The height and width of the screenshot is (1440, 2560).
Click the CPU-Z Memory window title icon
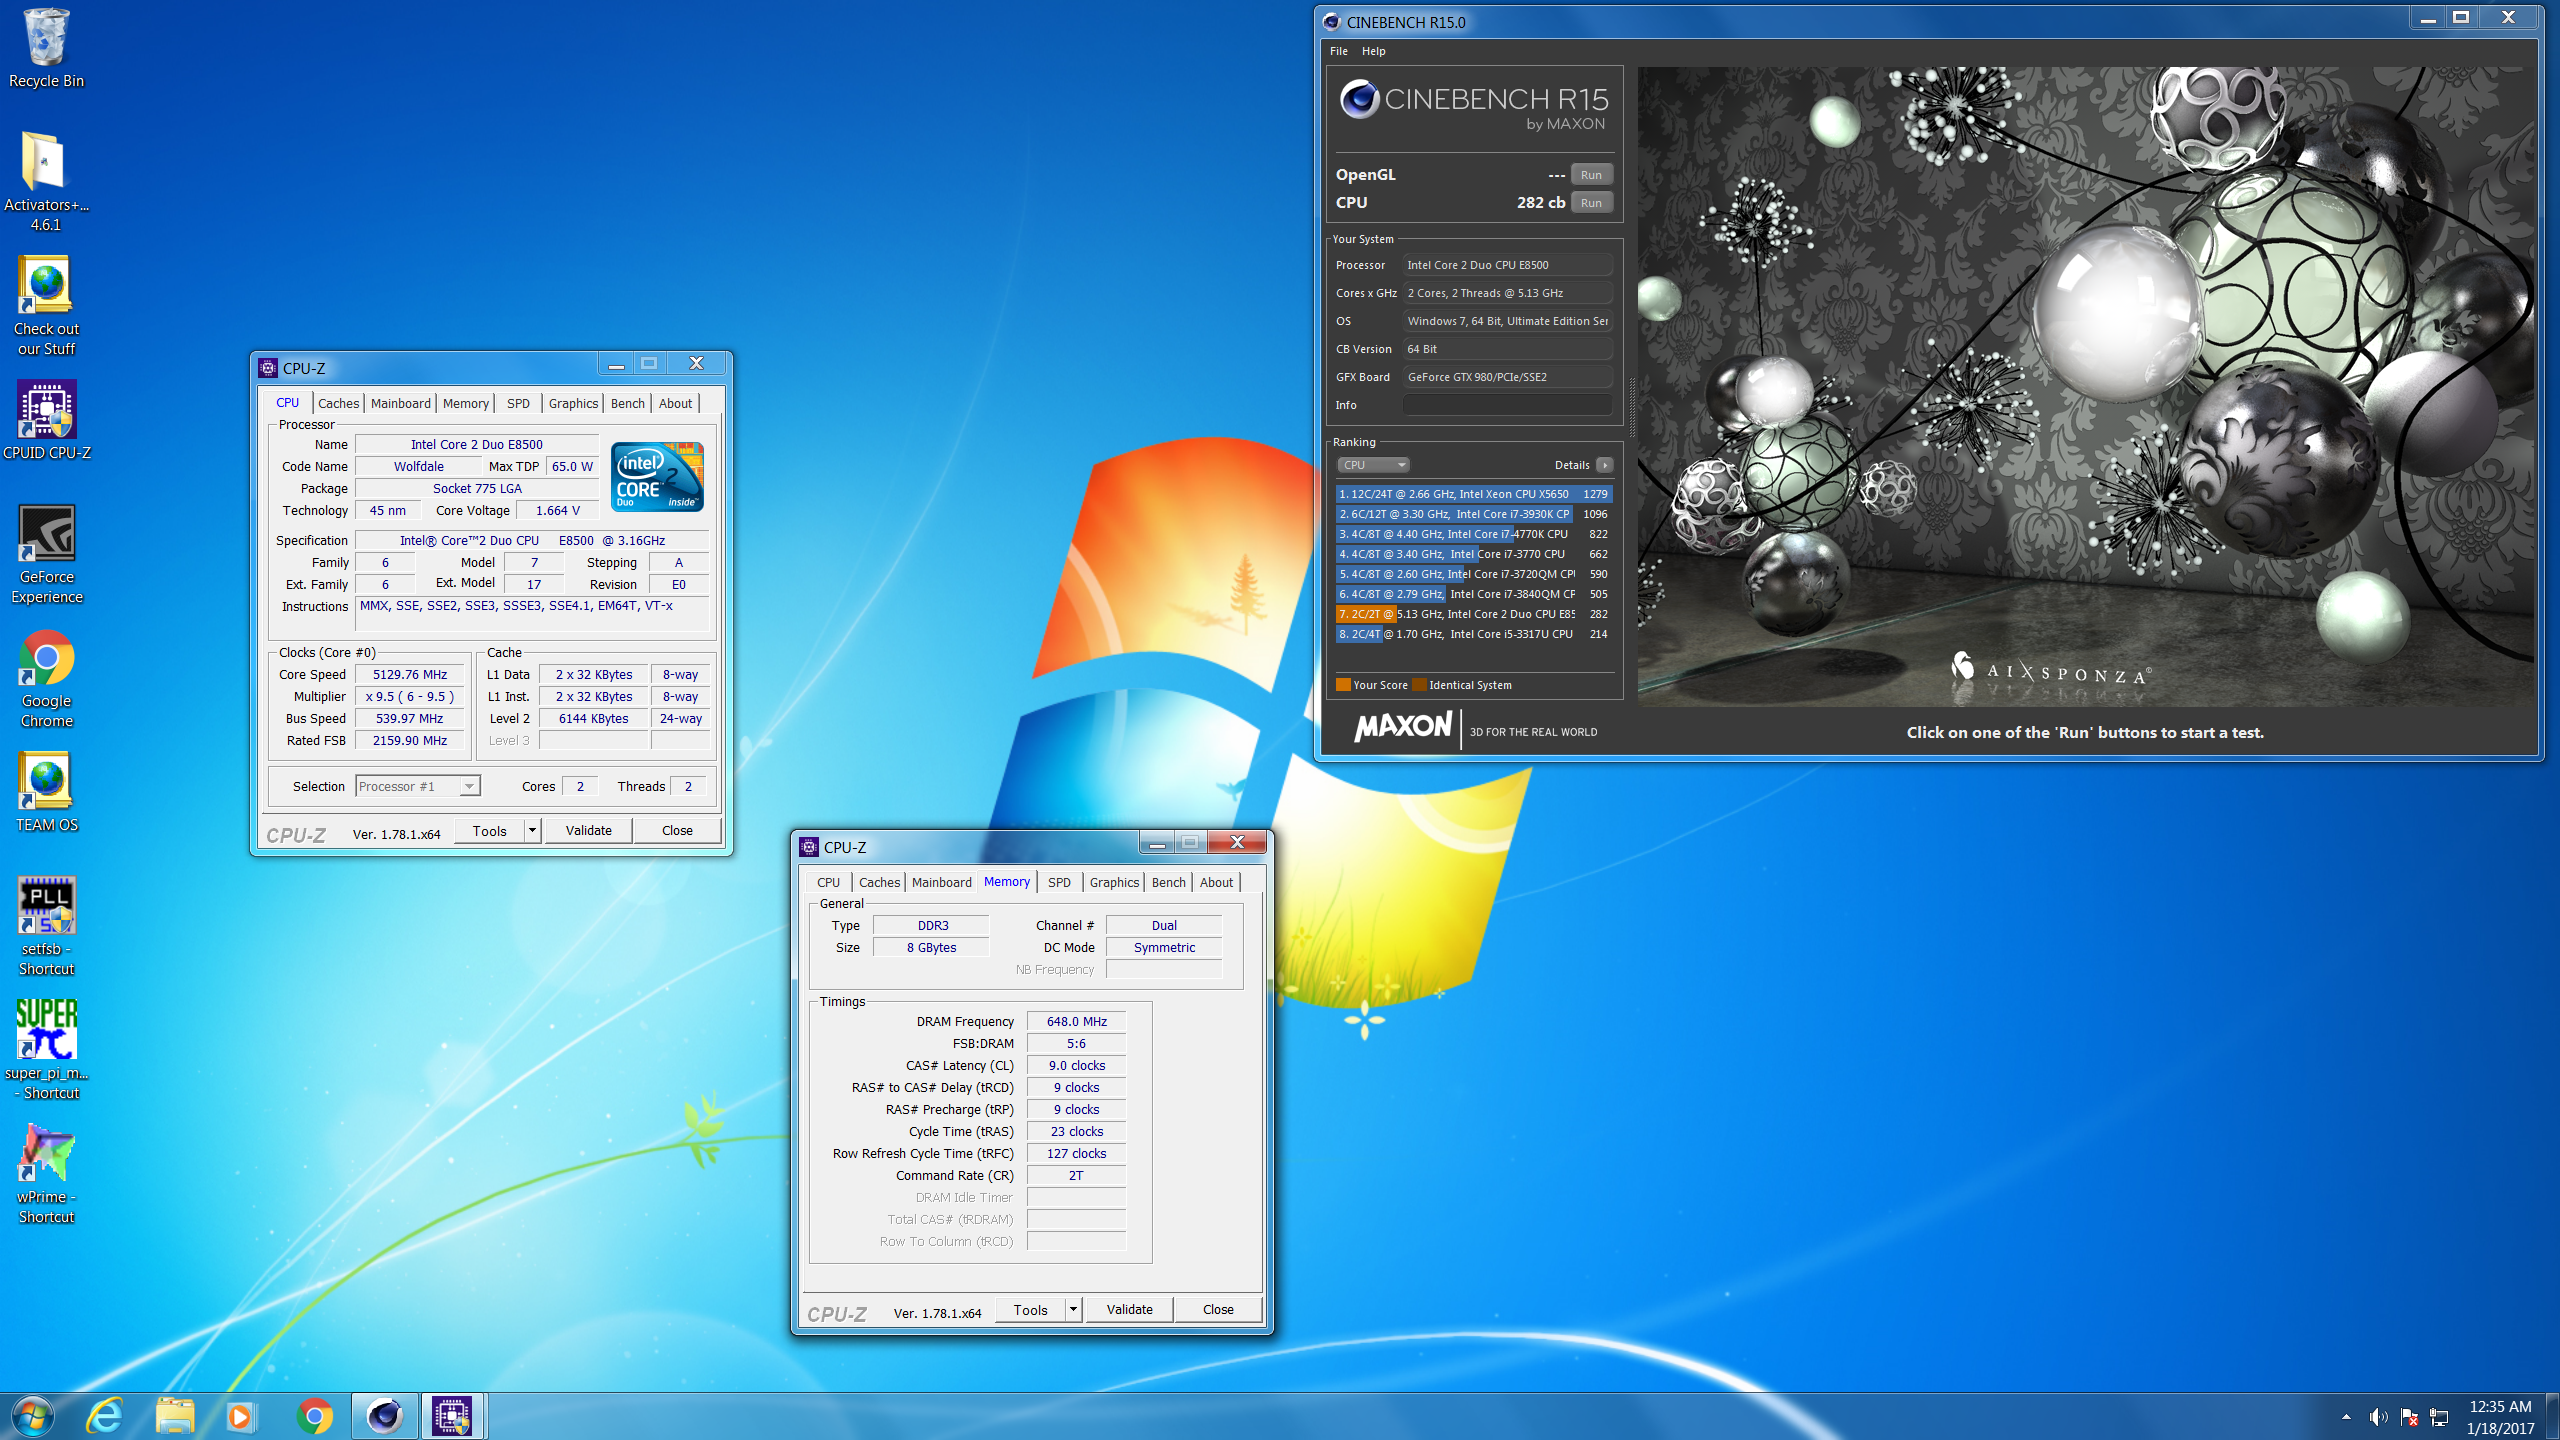(x=808, y=847)
